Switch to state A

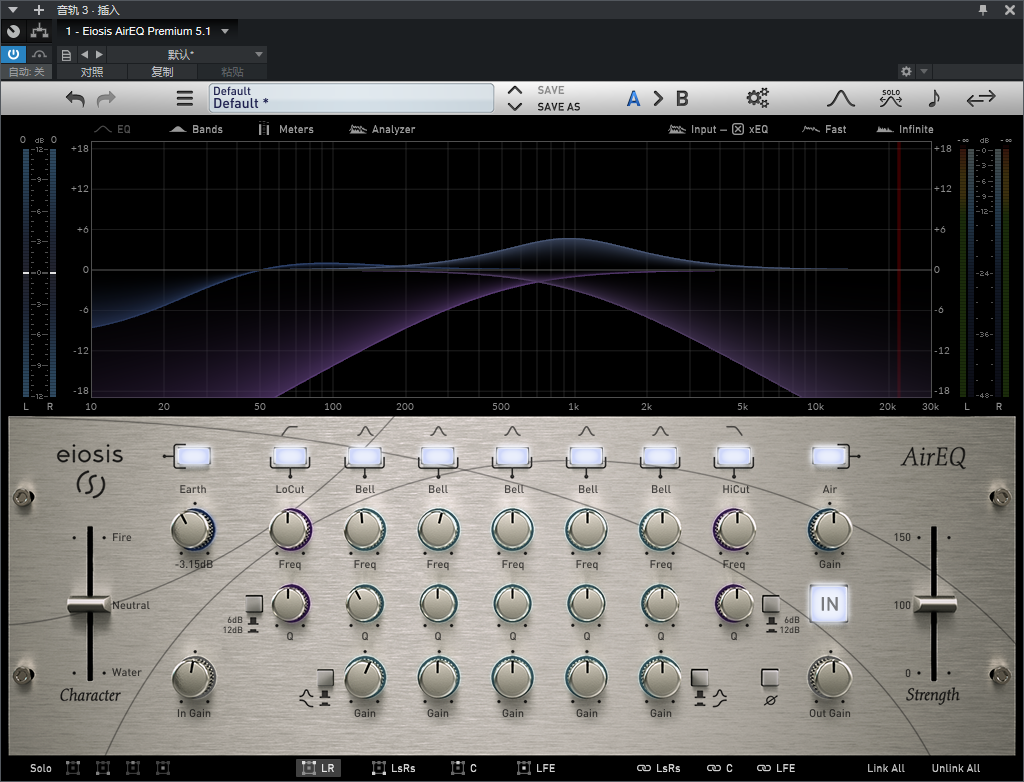[x=633, y=99]
